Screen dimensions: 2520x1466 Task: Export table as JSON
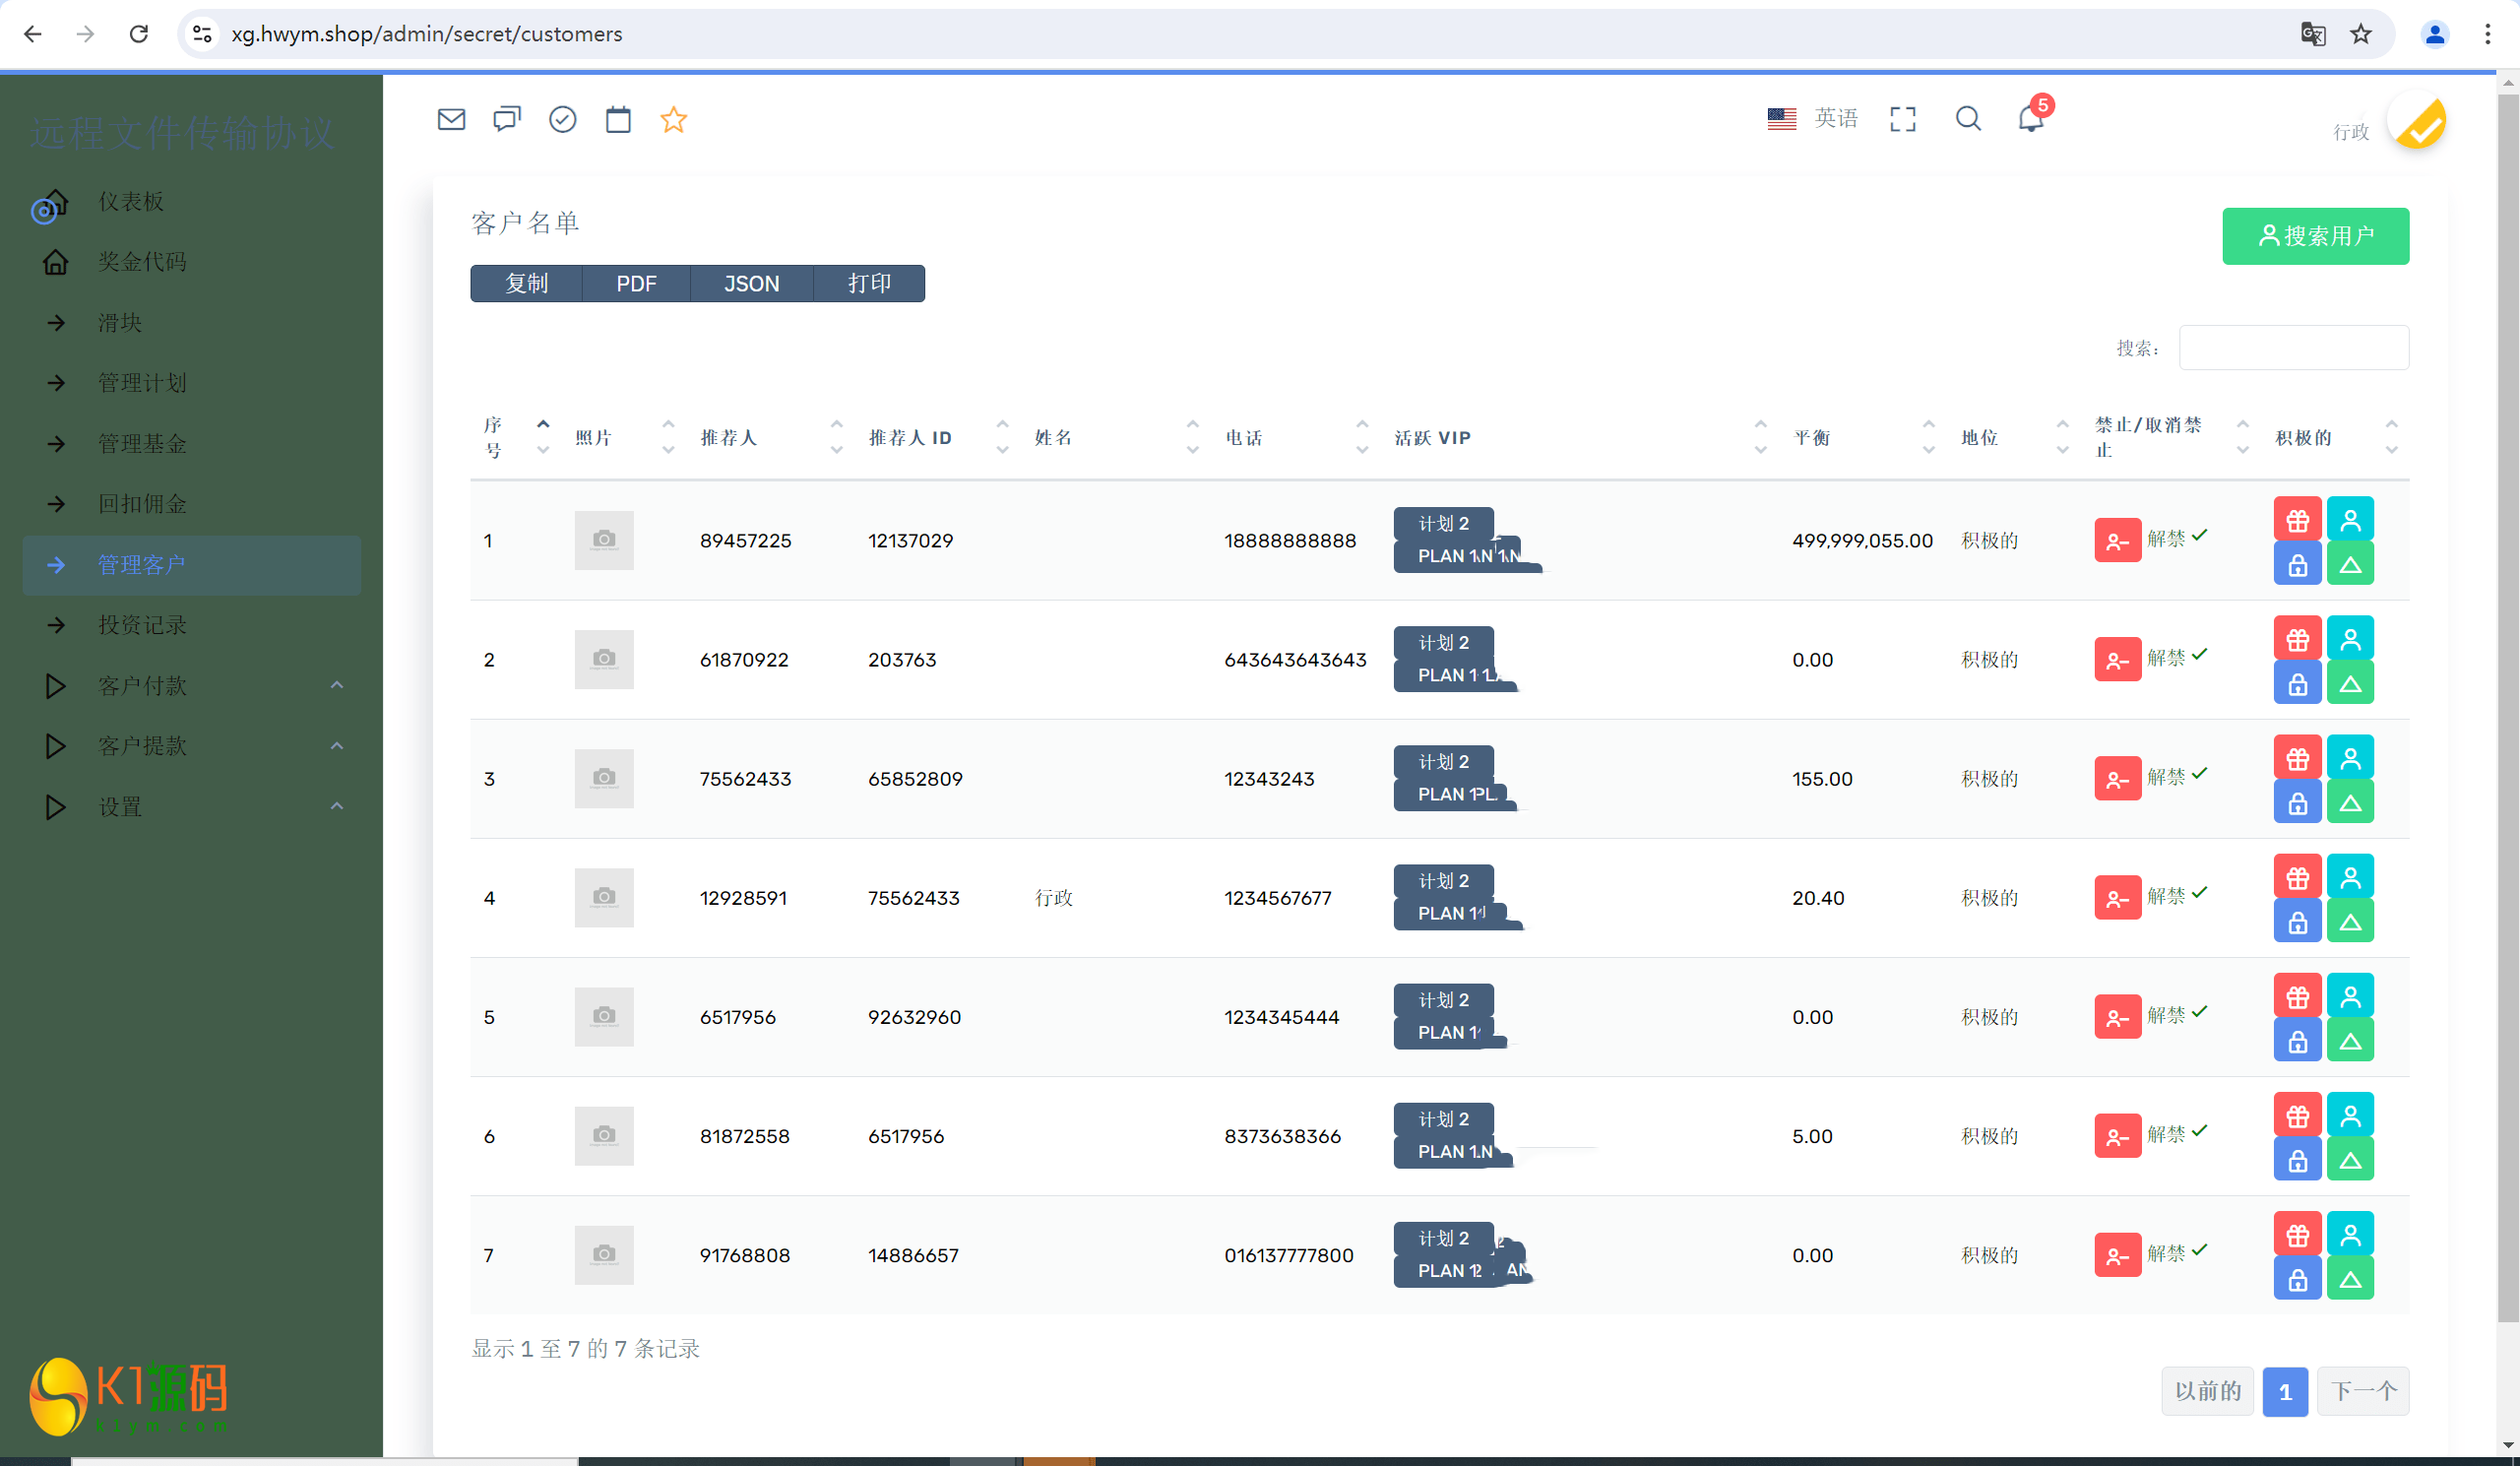pyautogui.click(x=751, y=283)
